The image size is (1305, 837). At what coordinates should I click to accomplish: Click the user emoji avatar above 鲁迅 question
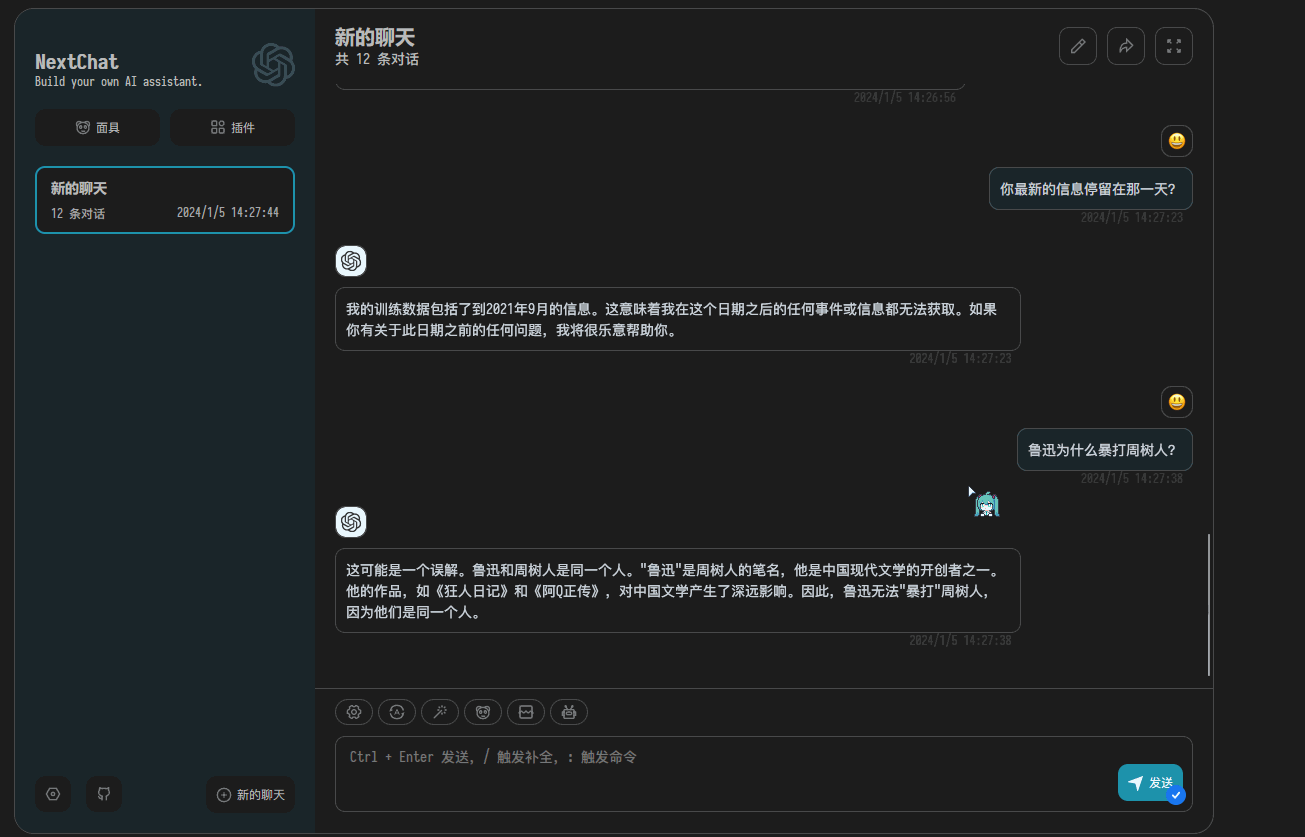[x=1176, y=402]
